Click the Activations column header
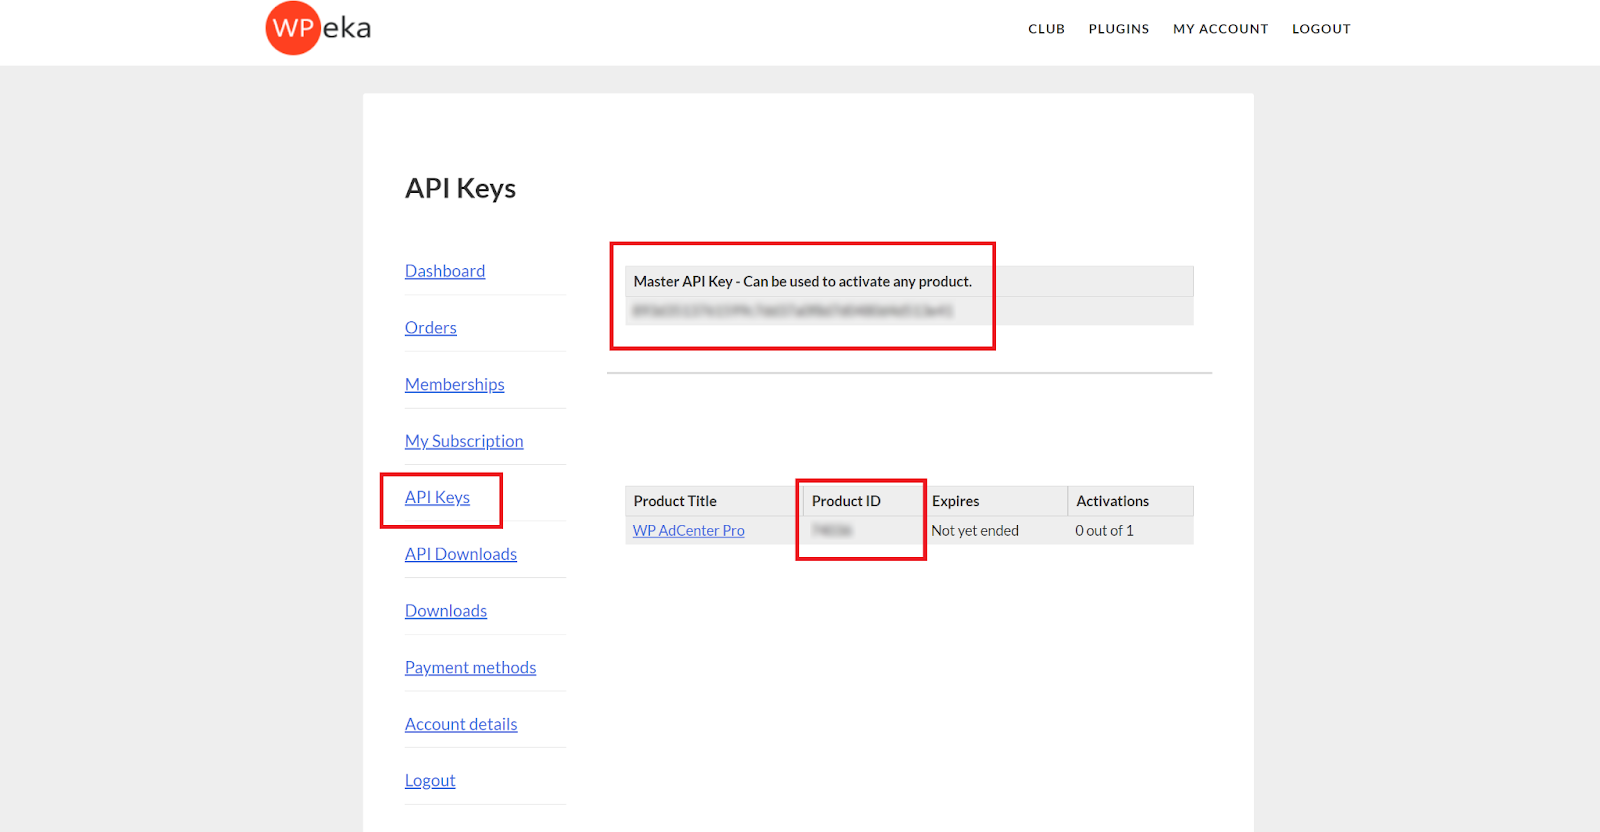This screenshot has height=832, width=1600. tap(1112, 501)
